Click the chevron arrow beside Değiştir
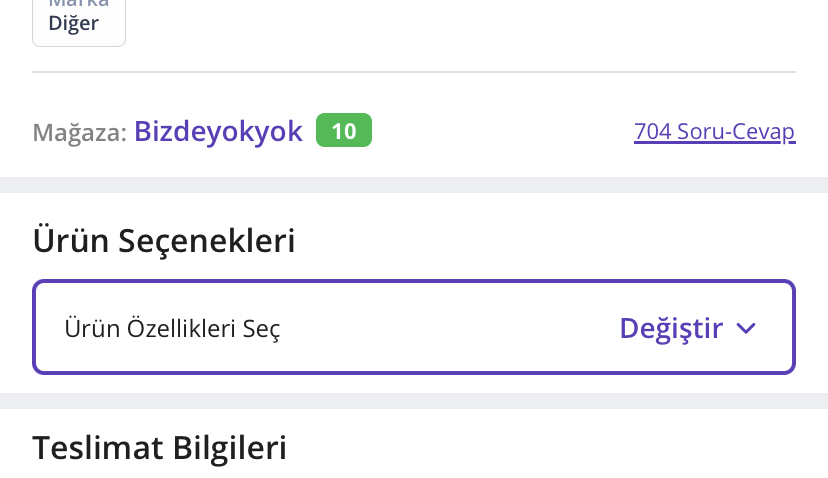Viewport: 828px width, 478px height. click(x=745, y=329)
